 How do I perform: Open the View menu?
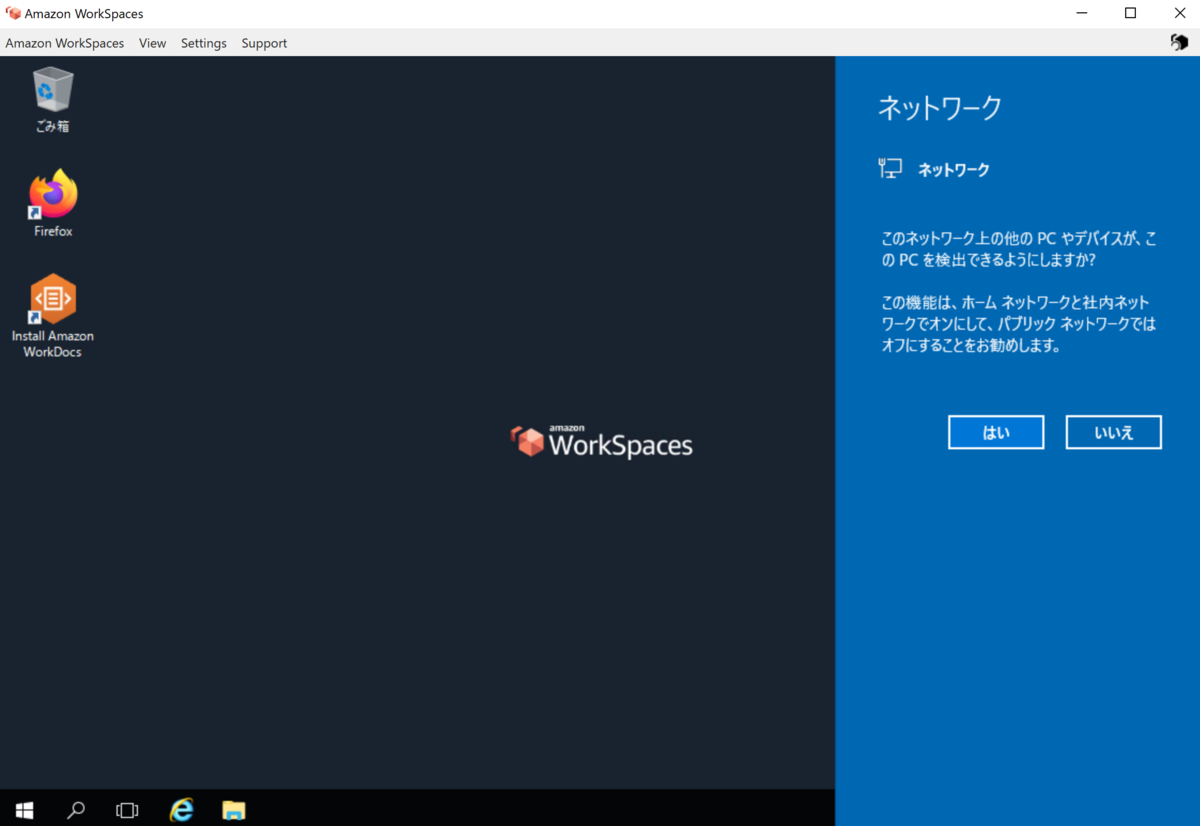pyautogui.click(x=152, y=43)
